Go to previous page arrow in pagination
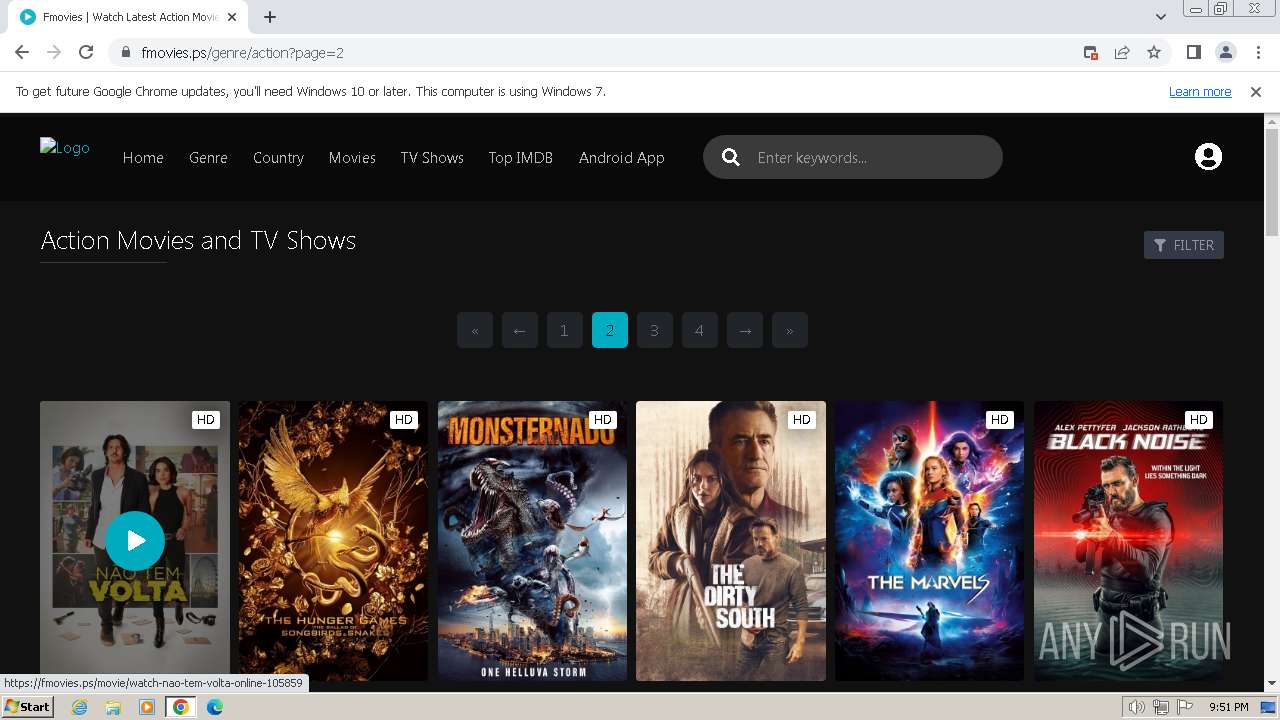Screen dimensions: 1280x720 pos(520,330)
